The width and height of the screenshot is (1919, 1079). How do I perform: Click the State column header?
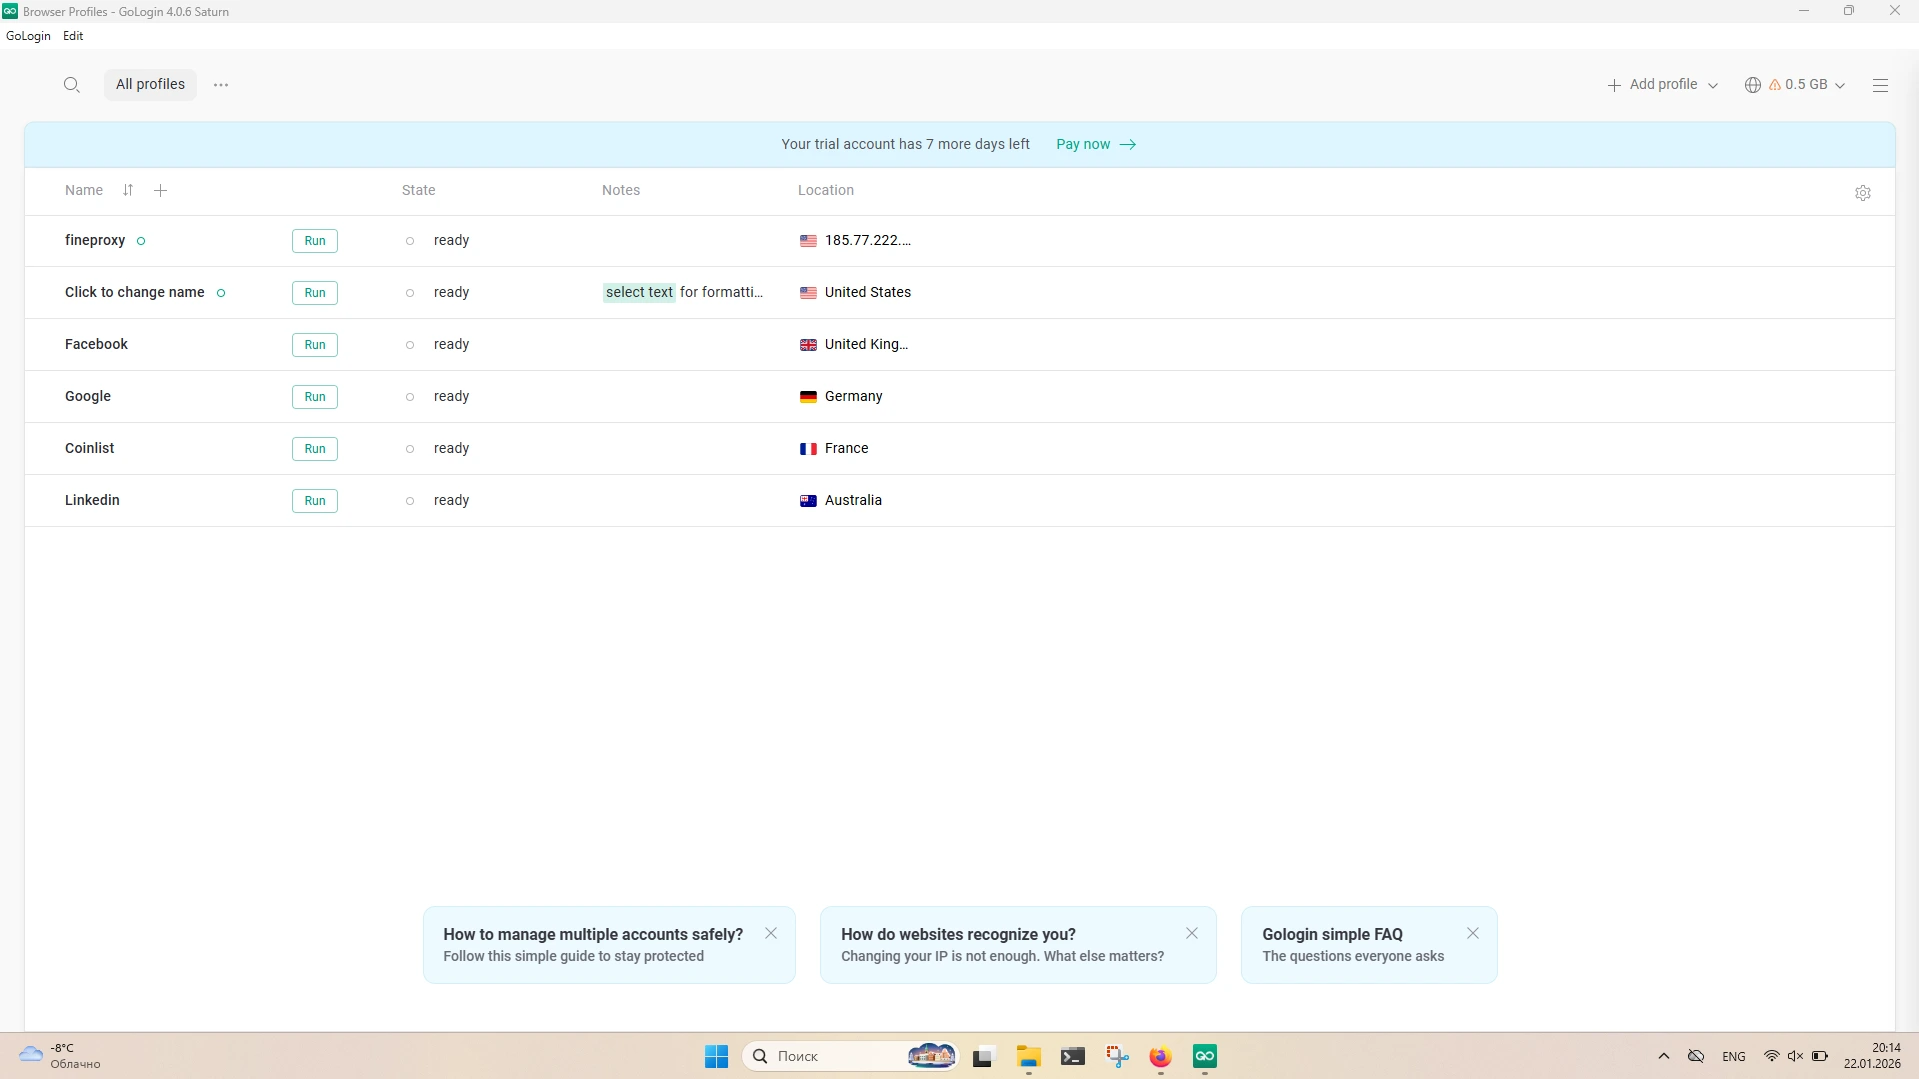[x=419, y=191]
